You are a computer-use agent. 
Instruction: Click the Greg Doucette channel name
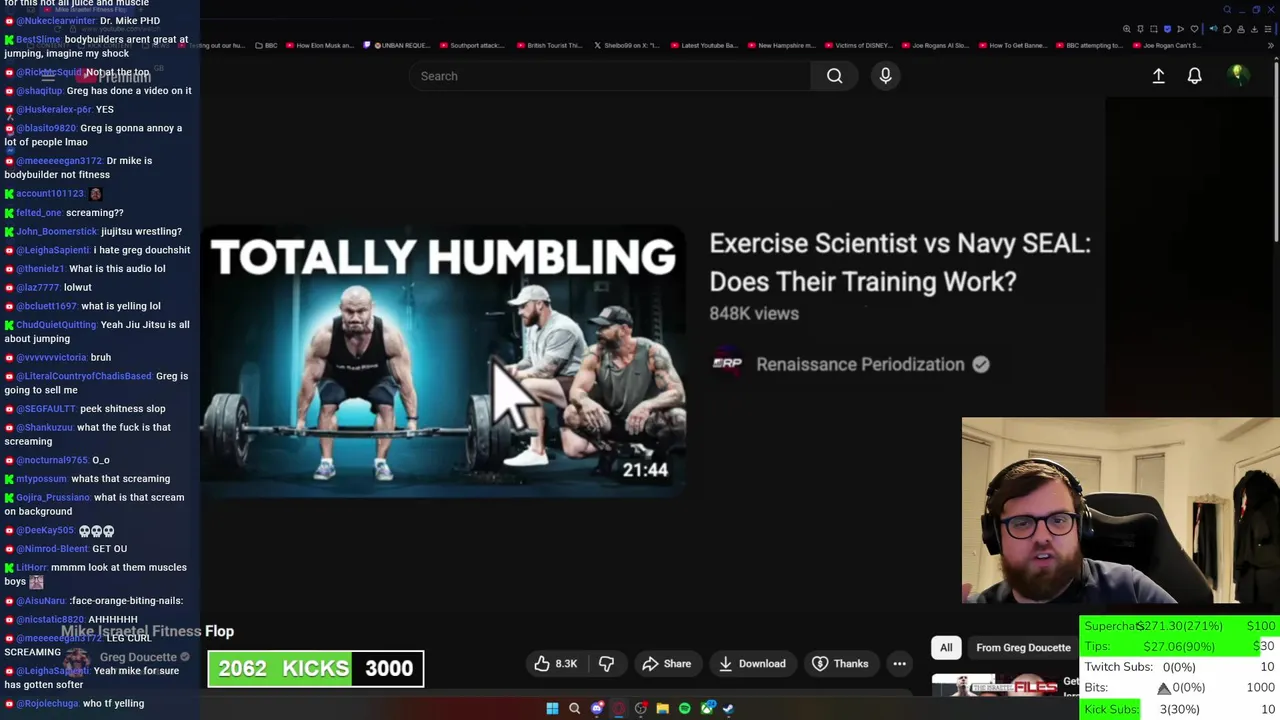(138, 657)
